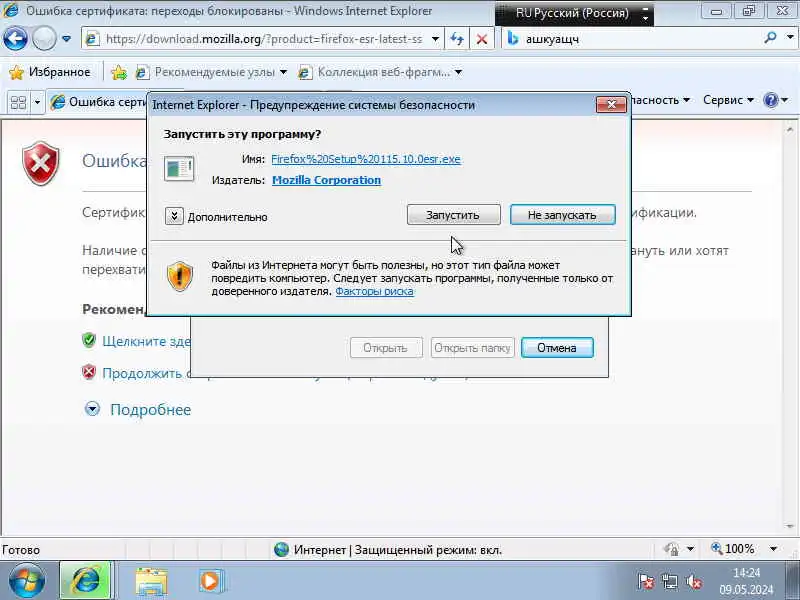Click the Подробнее text link
Viewport: 800px width, 600px height.
point(151,410)
